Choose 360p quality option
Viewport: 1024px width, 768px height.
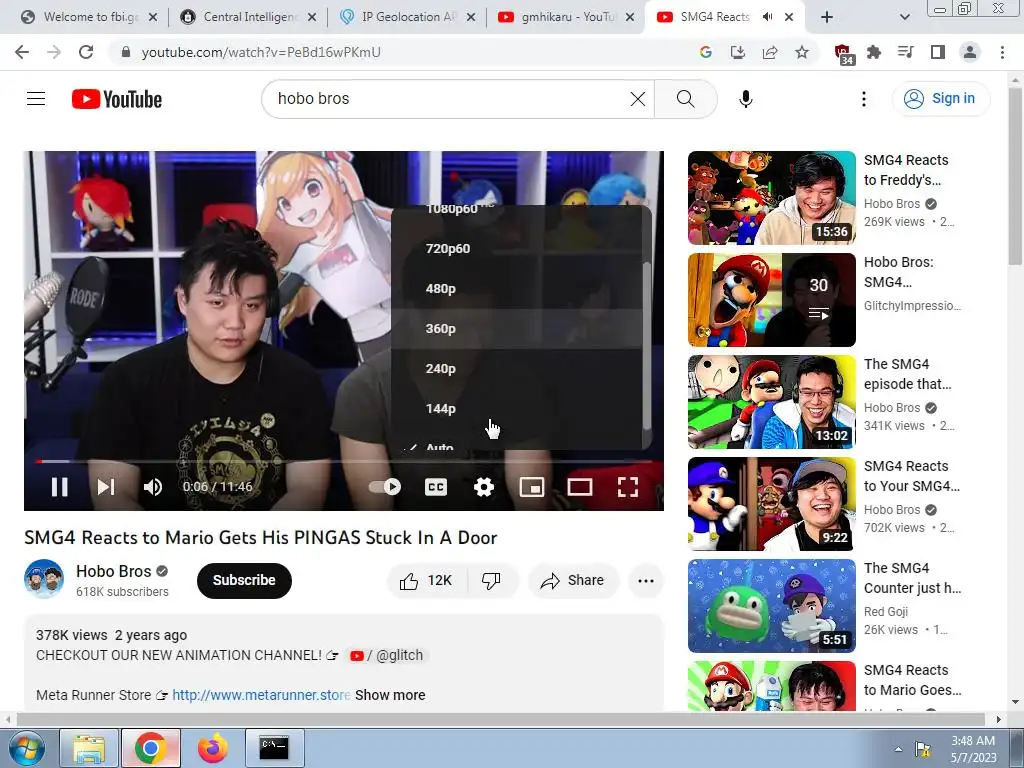click(517, 328)
